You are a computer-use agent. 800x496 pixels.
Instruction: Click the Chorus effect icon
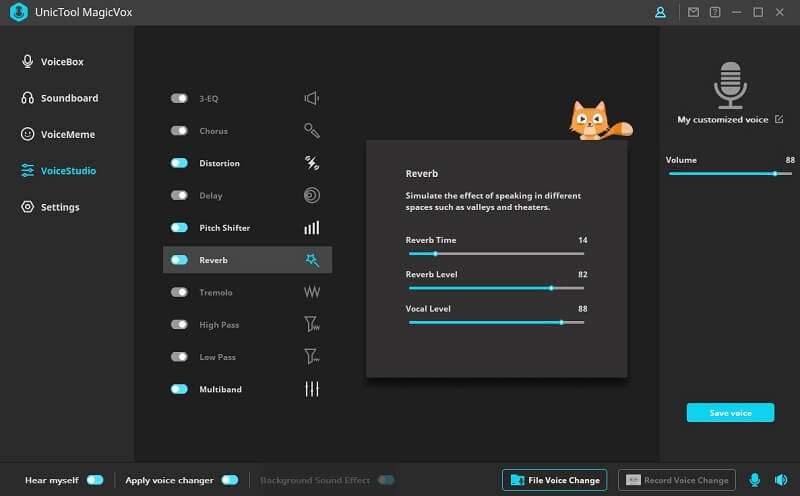coord(311,131)
